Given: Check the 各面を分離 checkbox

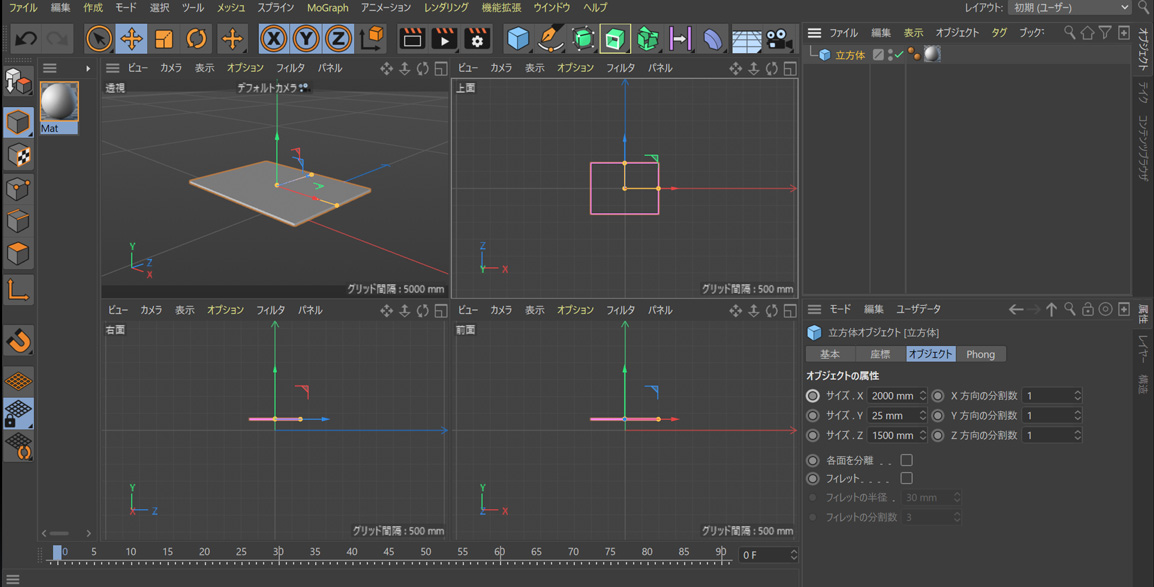Looking at the screenshot, I should pyautogui.click(x=906, y=460).
